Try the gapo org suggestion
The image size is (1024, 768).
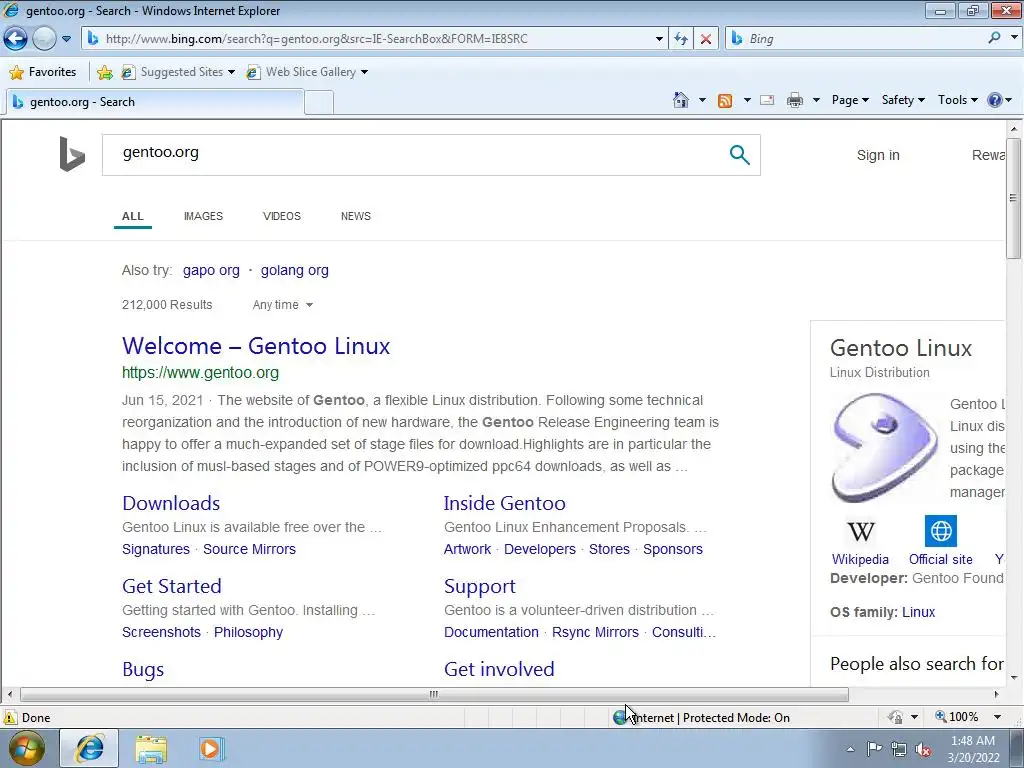coord(211,270)
